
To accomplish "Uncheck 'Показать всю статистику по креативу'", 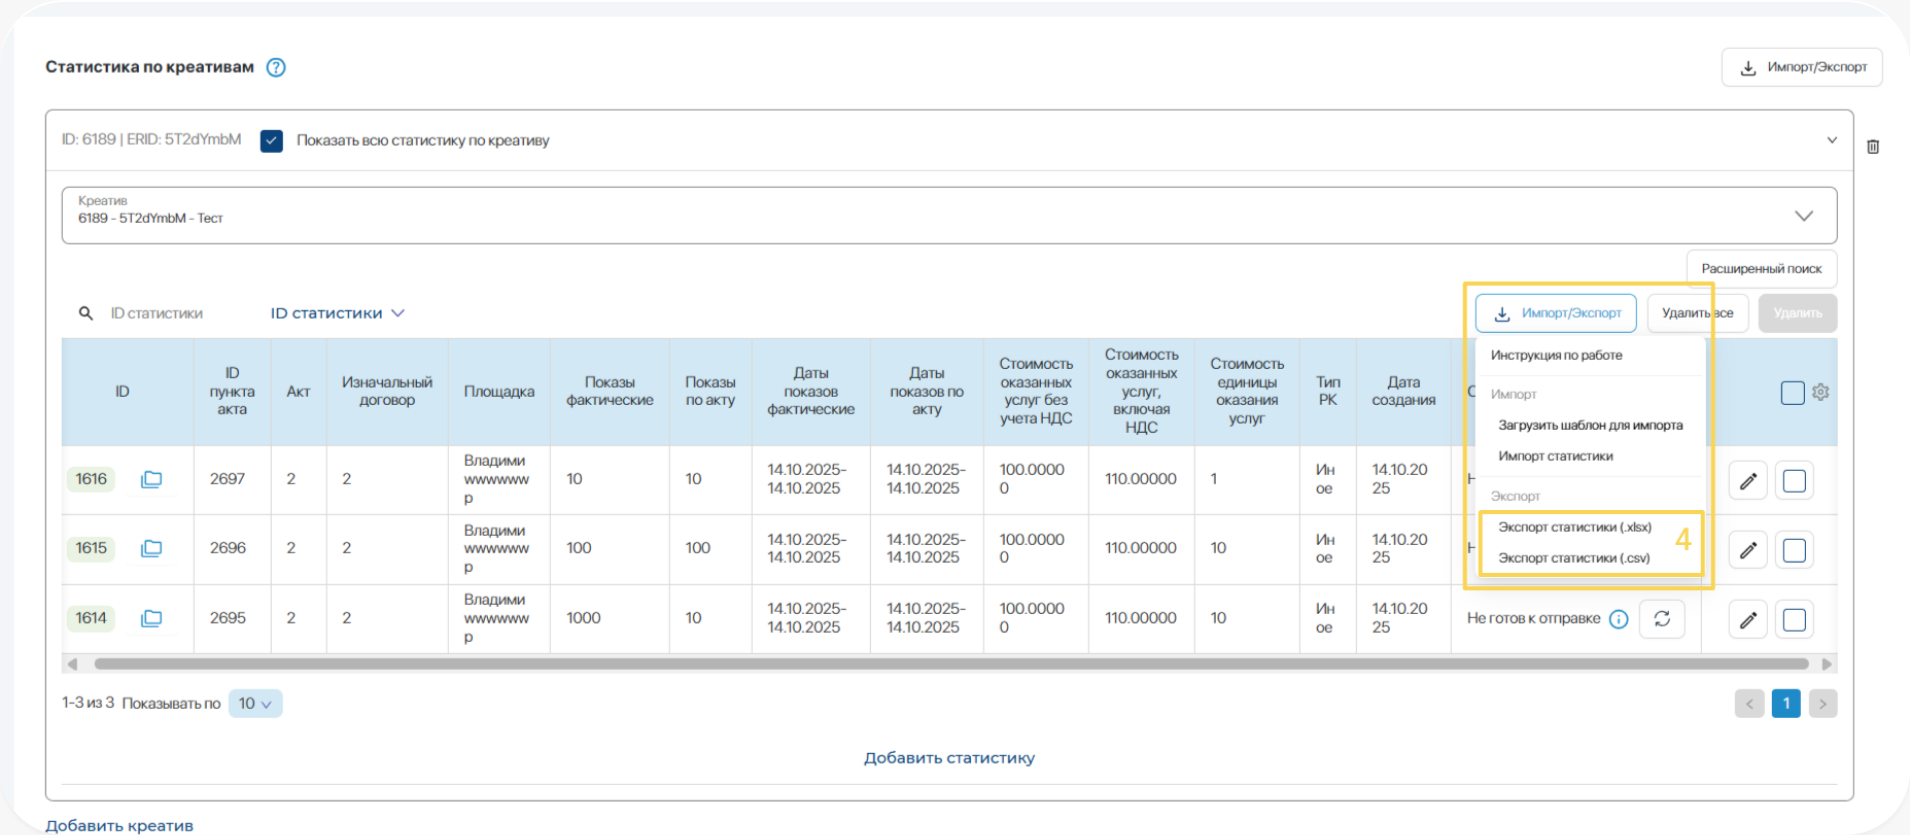I will click(x=271, y=141).
